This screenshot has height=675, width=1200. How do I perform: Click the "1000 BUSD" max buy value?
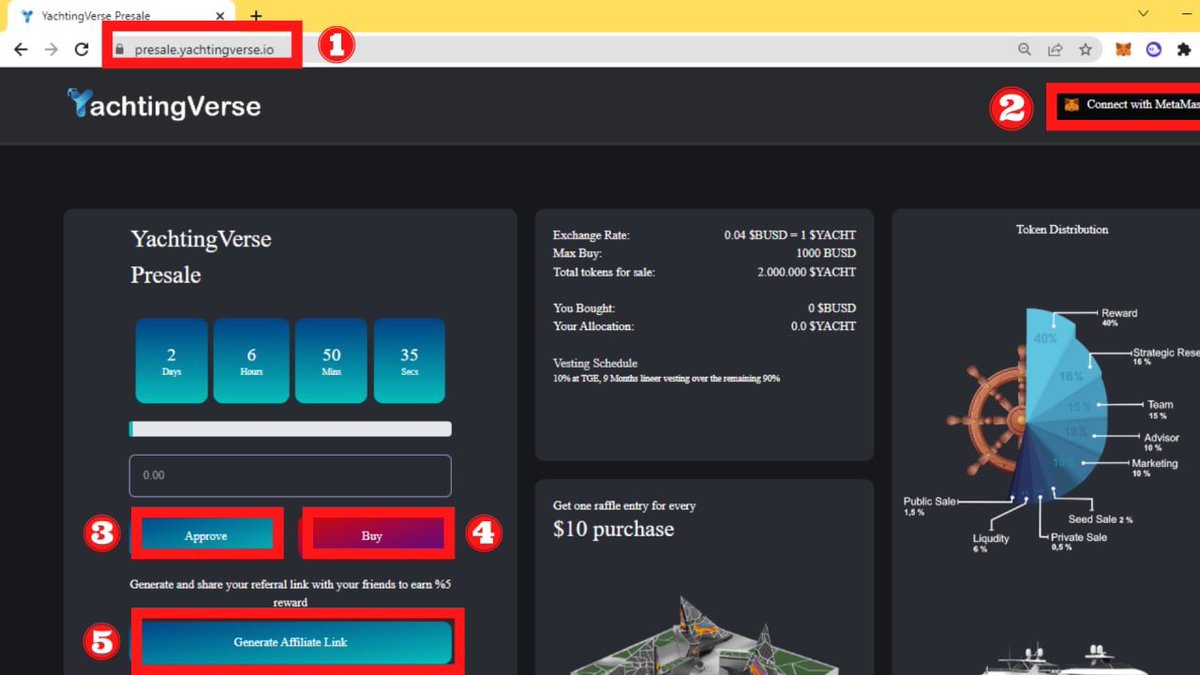(826, 254)
